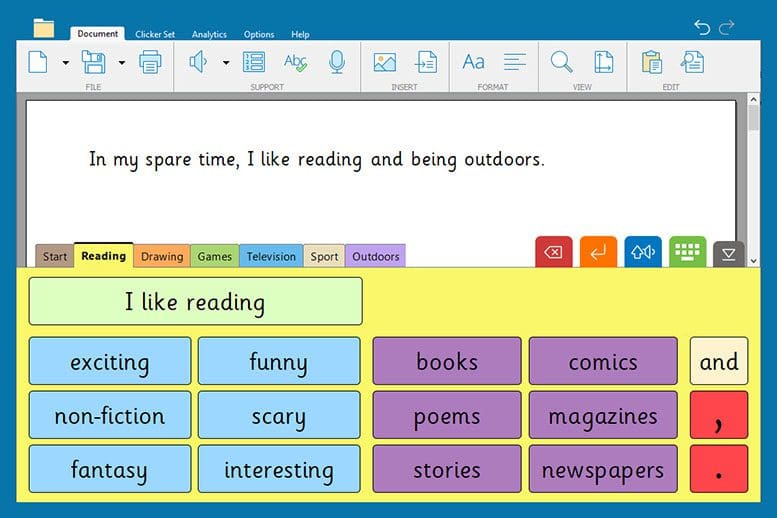This screenshot has height=518, width=777.
Task: Click the magnifying glass zoom icon
Action: click(x=561, y=62)
